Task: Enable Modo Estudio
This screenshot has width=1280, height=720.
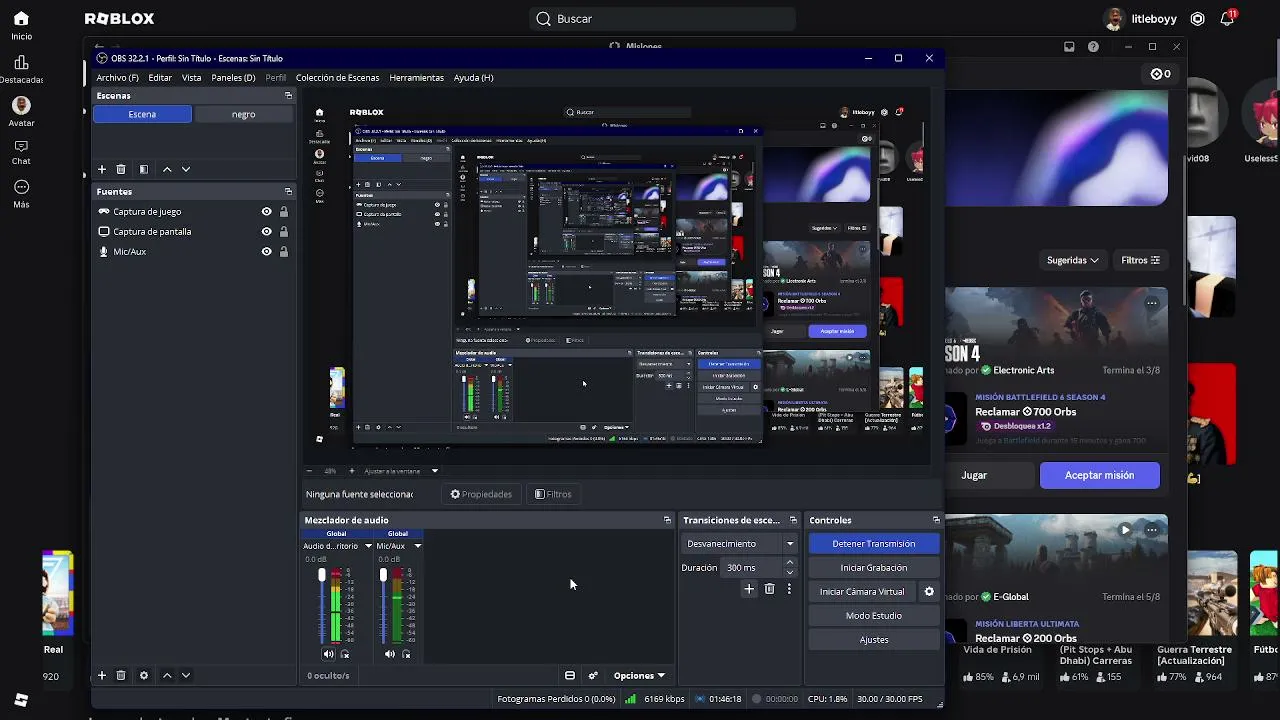Action: point(874,616)
